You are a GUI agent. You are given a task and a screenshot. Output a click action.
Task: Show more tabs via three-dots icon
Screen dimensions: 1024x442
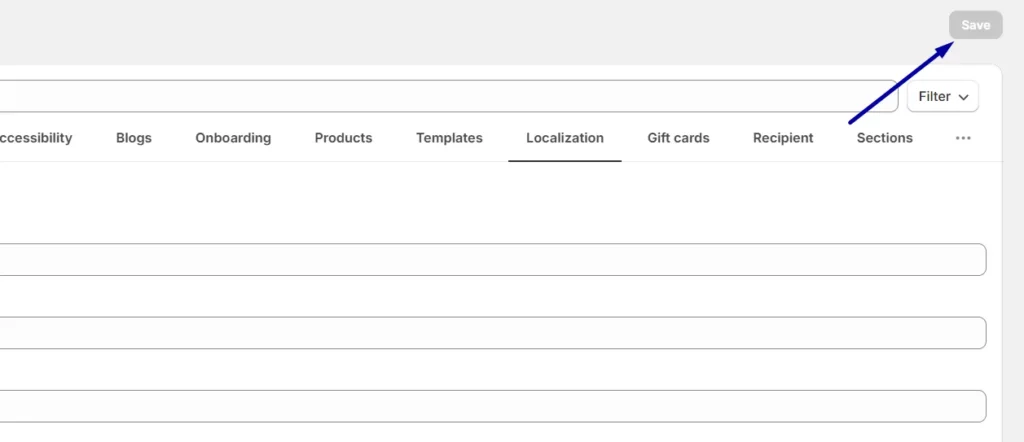point(963,138)
